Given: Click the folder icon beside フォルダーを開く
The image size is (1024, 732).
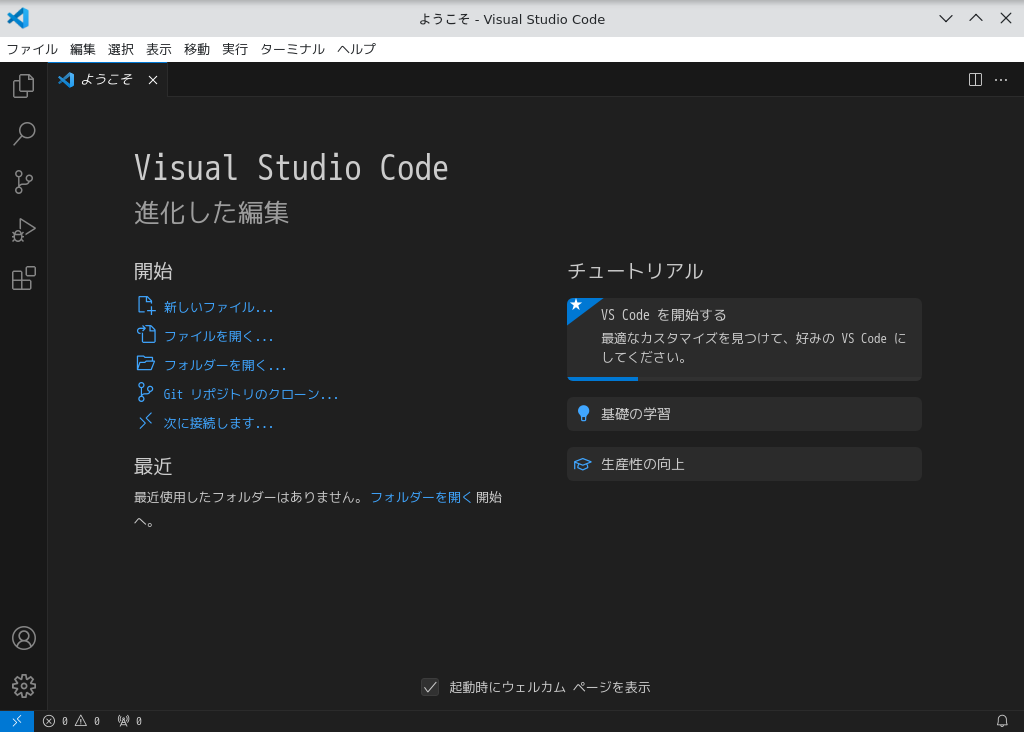Looking at the screenshot, I should tap(146, 363).
